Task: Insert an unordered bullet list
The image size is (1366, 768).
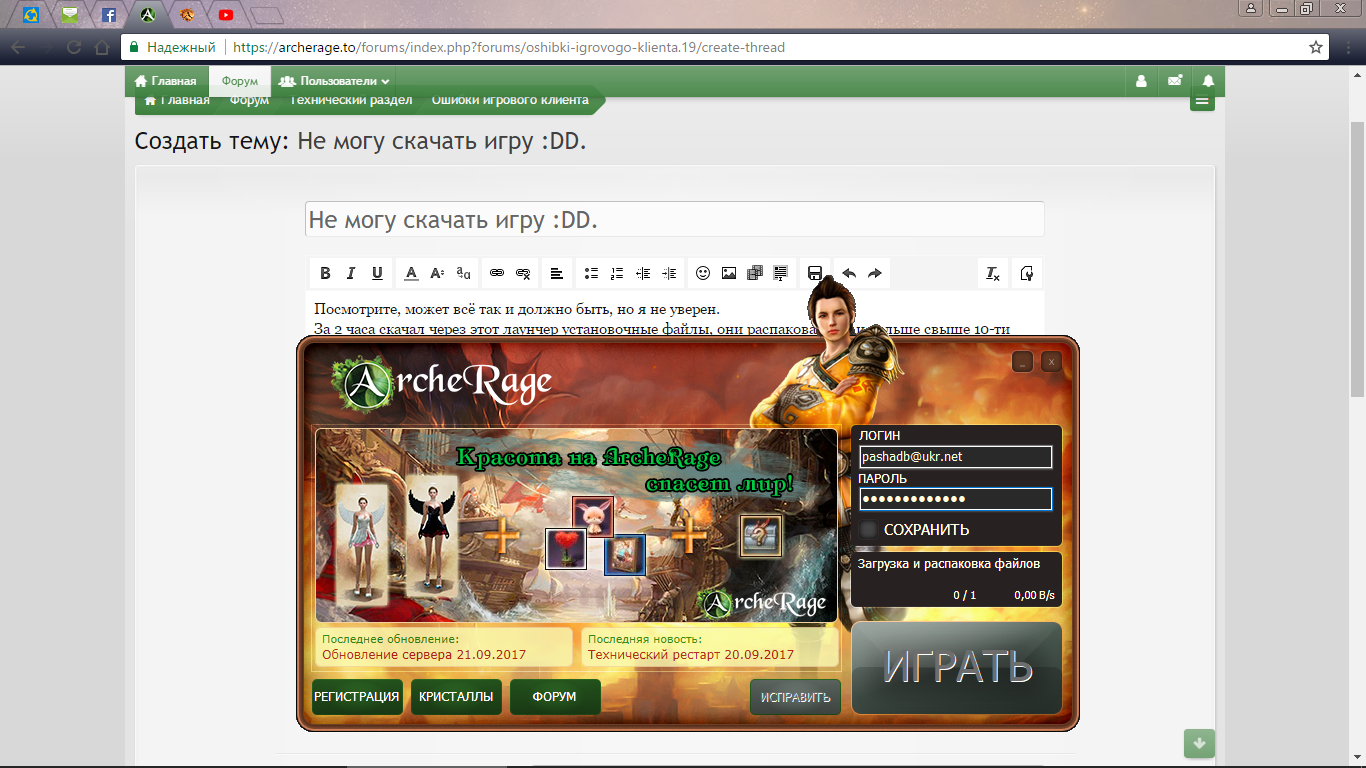Action: [591, 273]
